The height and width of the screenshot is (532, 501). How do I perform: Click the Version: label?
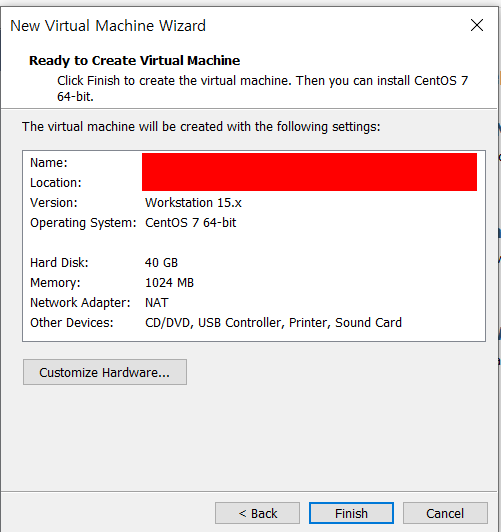(x=54, y=203)
